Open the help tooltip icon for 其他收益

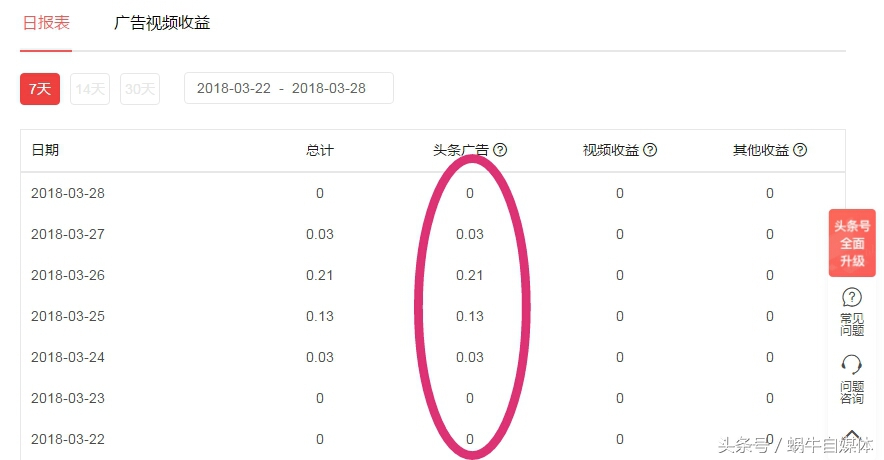tap(800, 150)
